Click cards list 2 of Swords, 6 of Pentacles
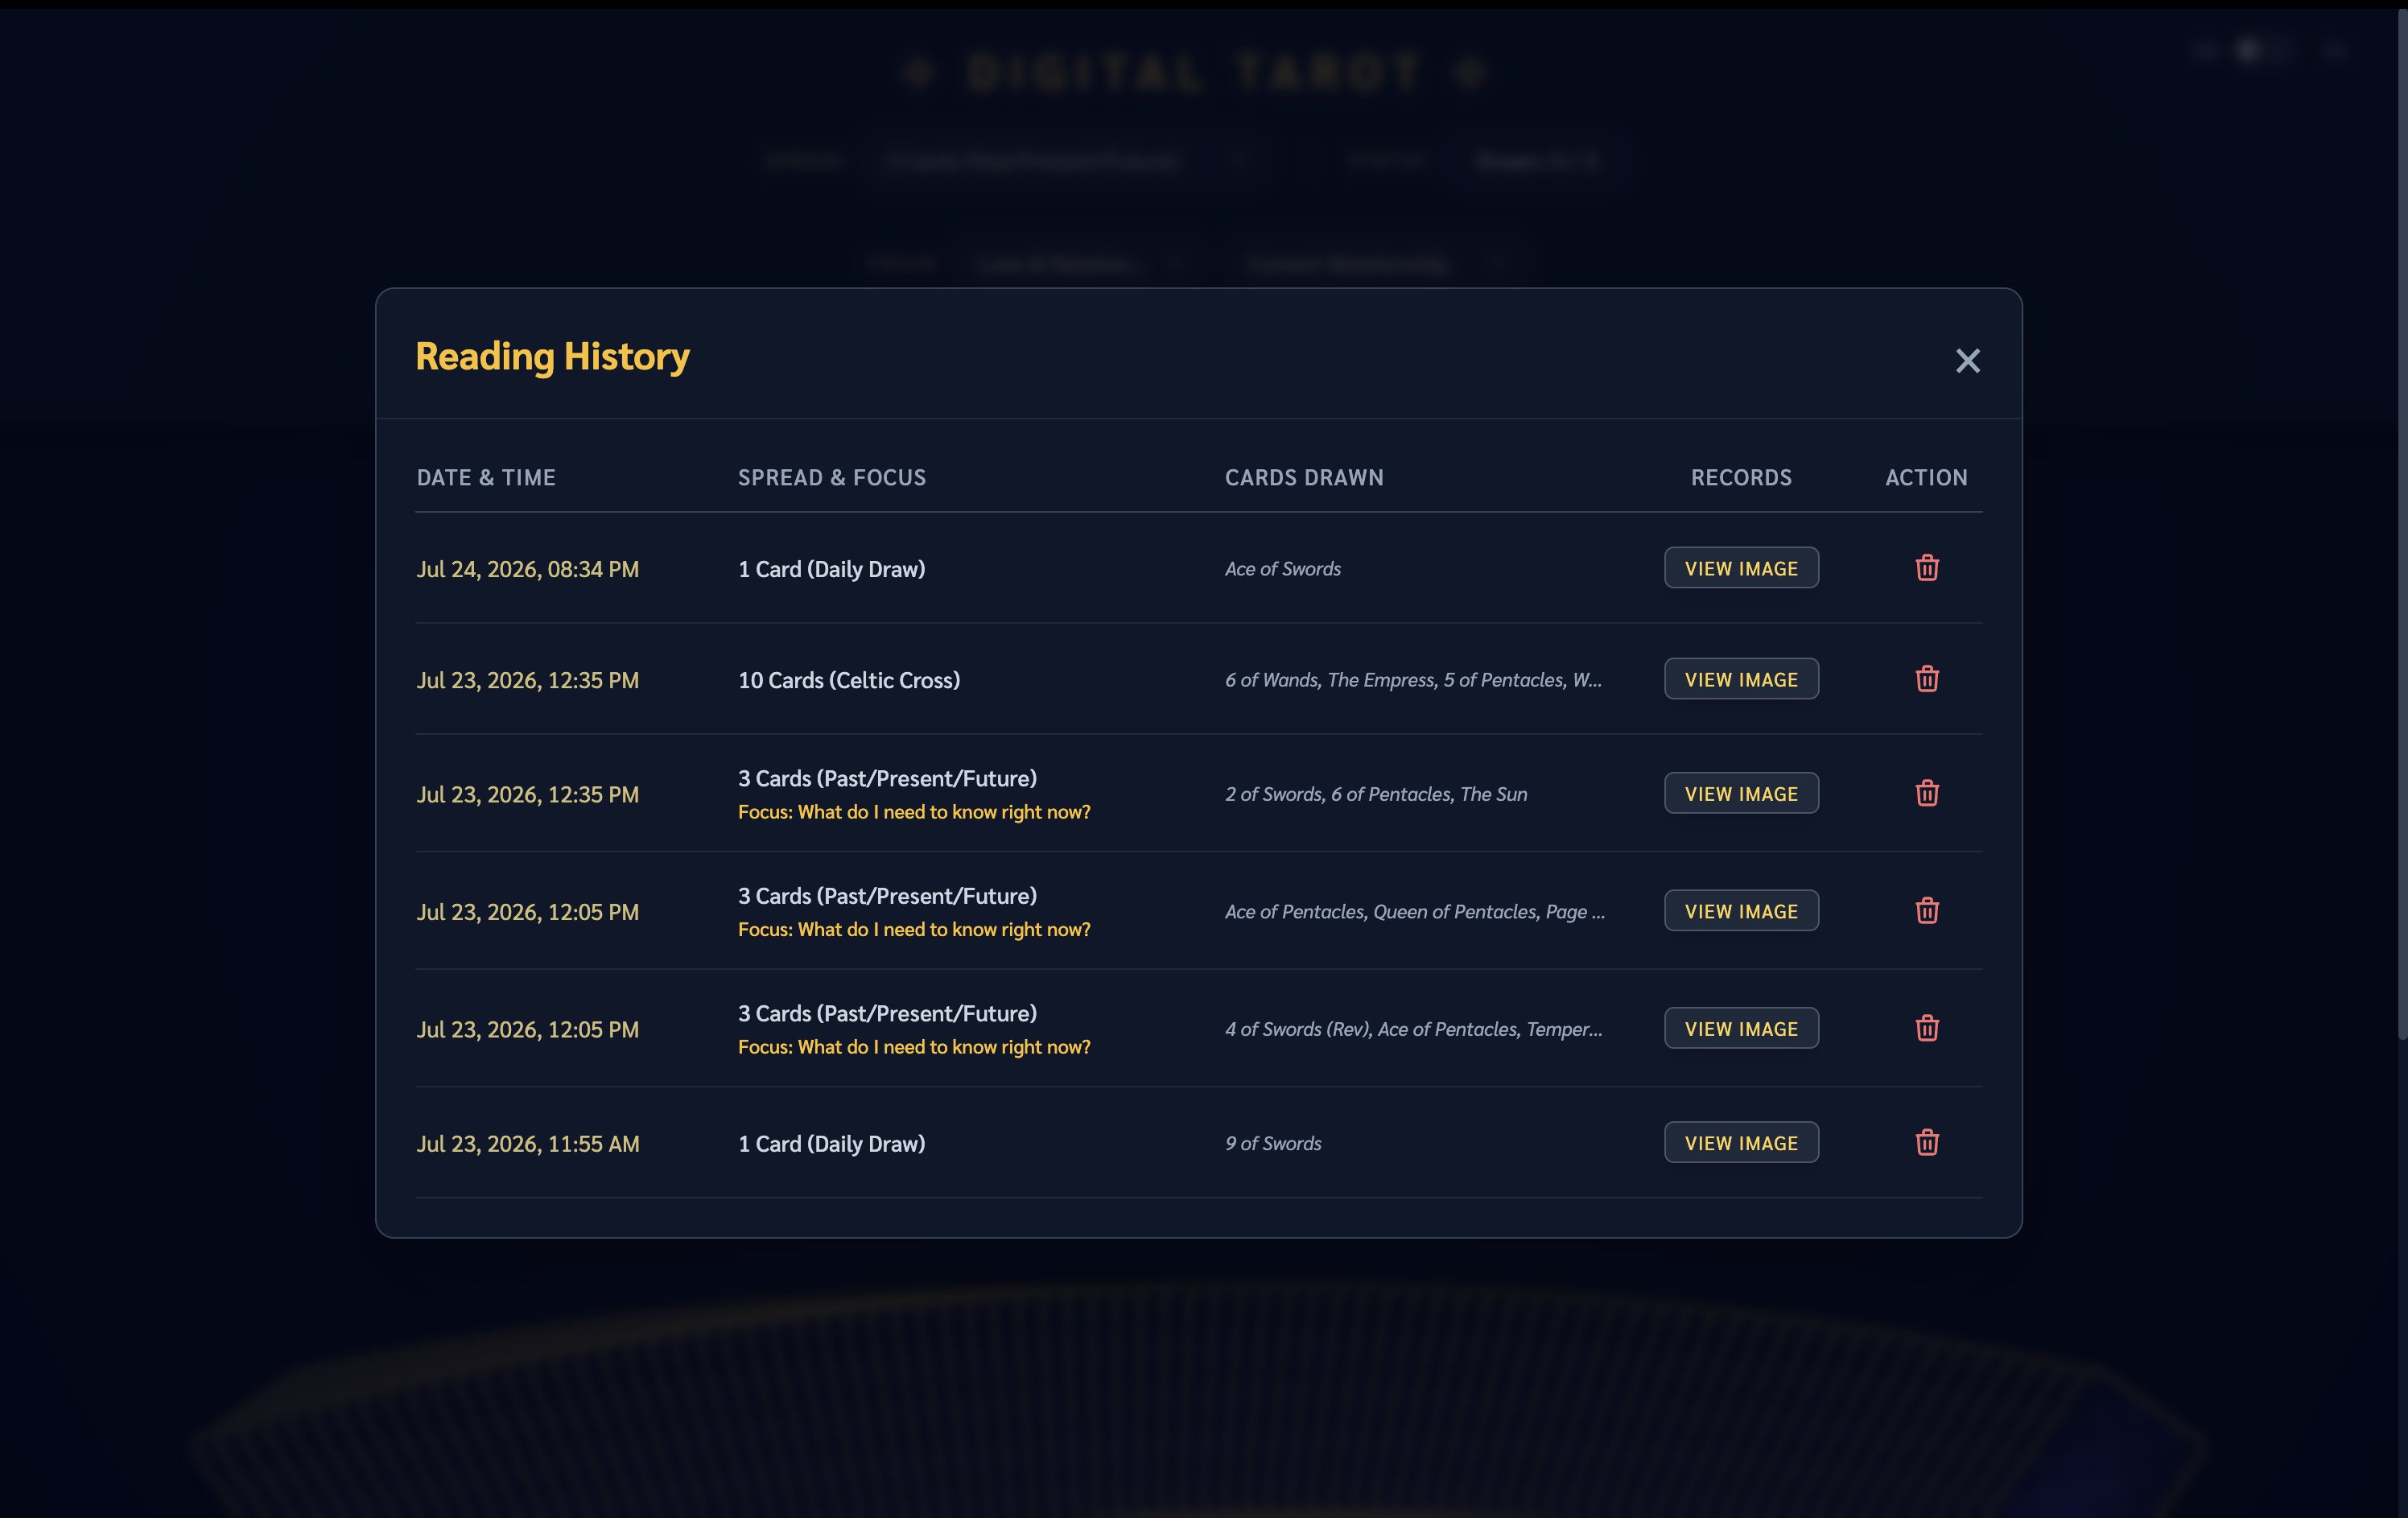This screenshot has width=2408, height=1518. 1376,794
